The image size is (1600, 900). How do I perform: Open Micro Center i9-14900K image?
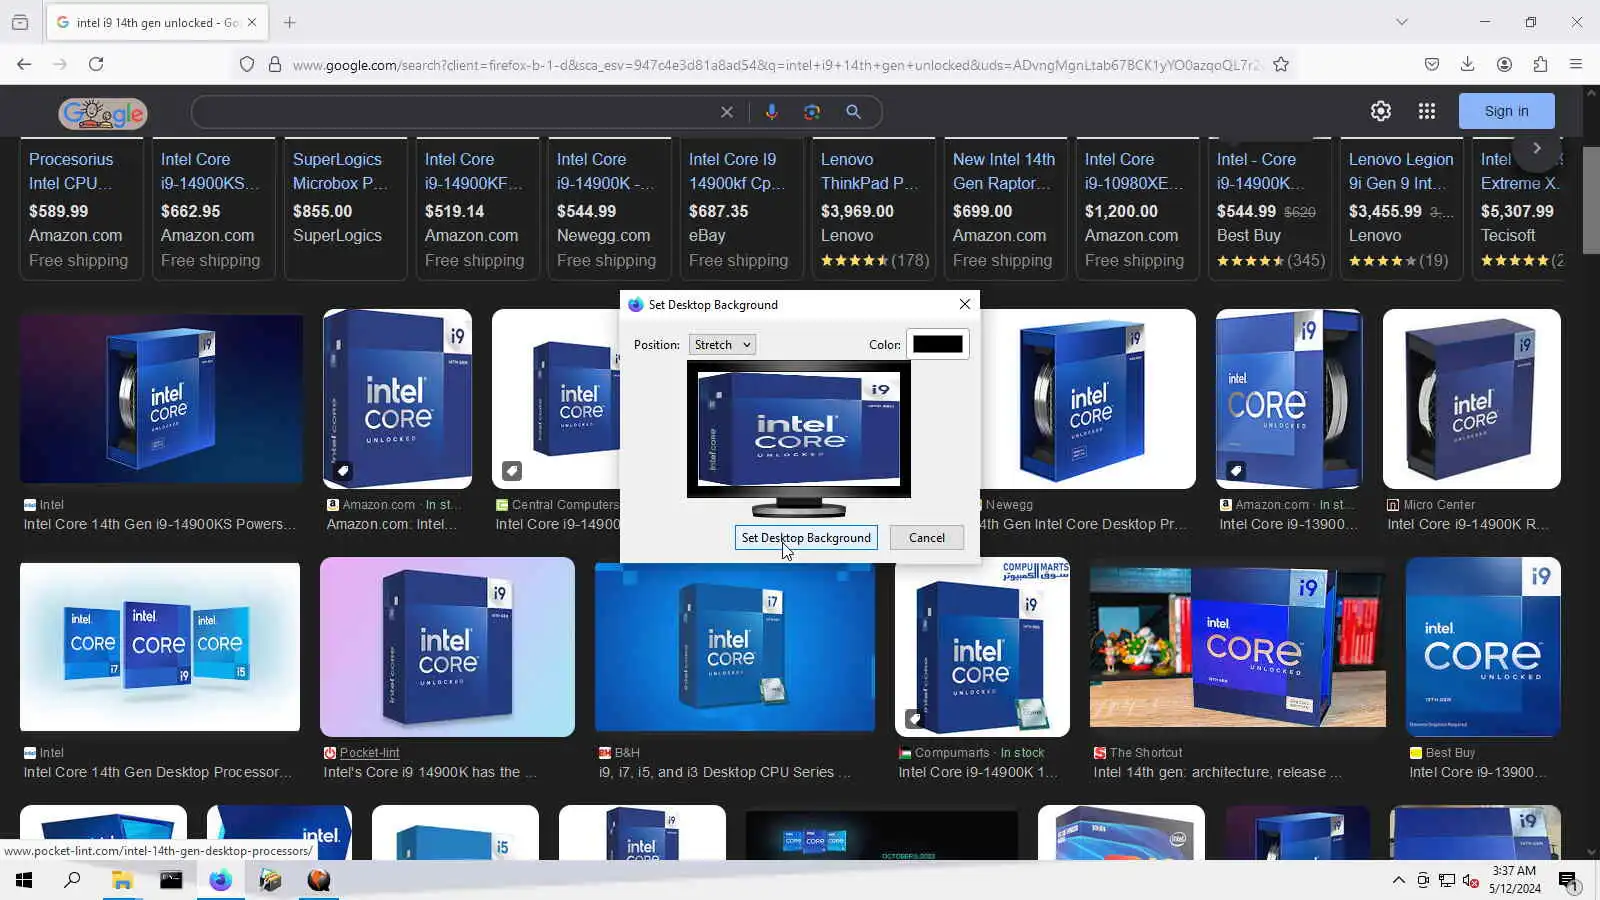coord(1471,399)
